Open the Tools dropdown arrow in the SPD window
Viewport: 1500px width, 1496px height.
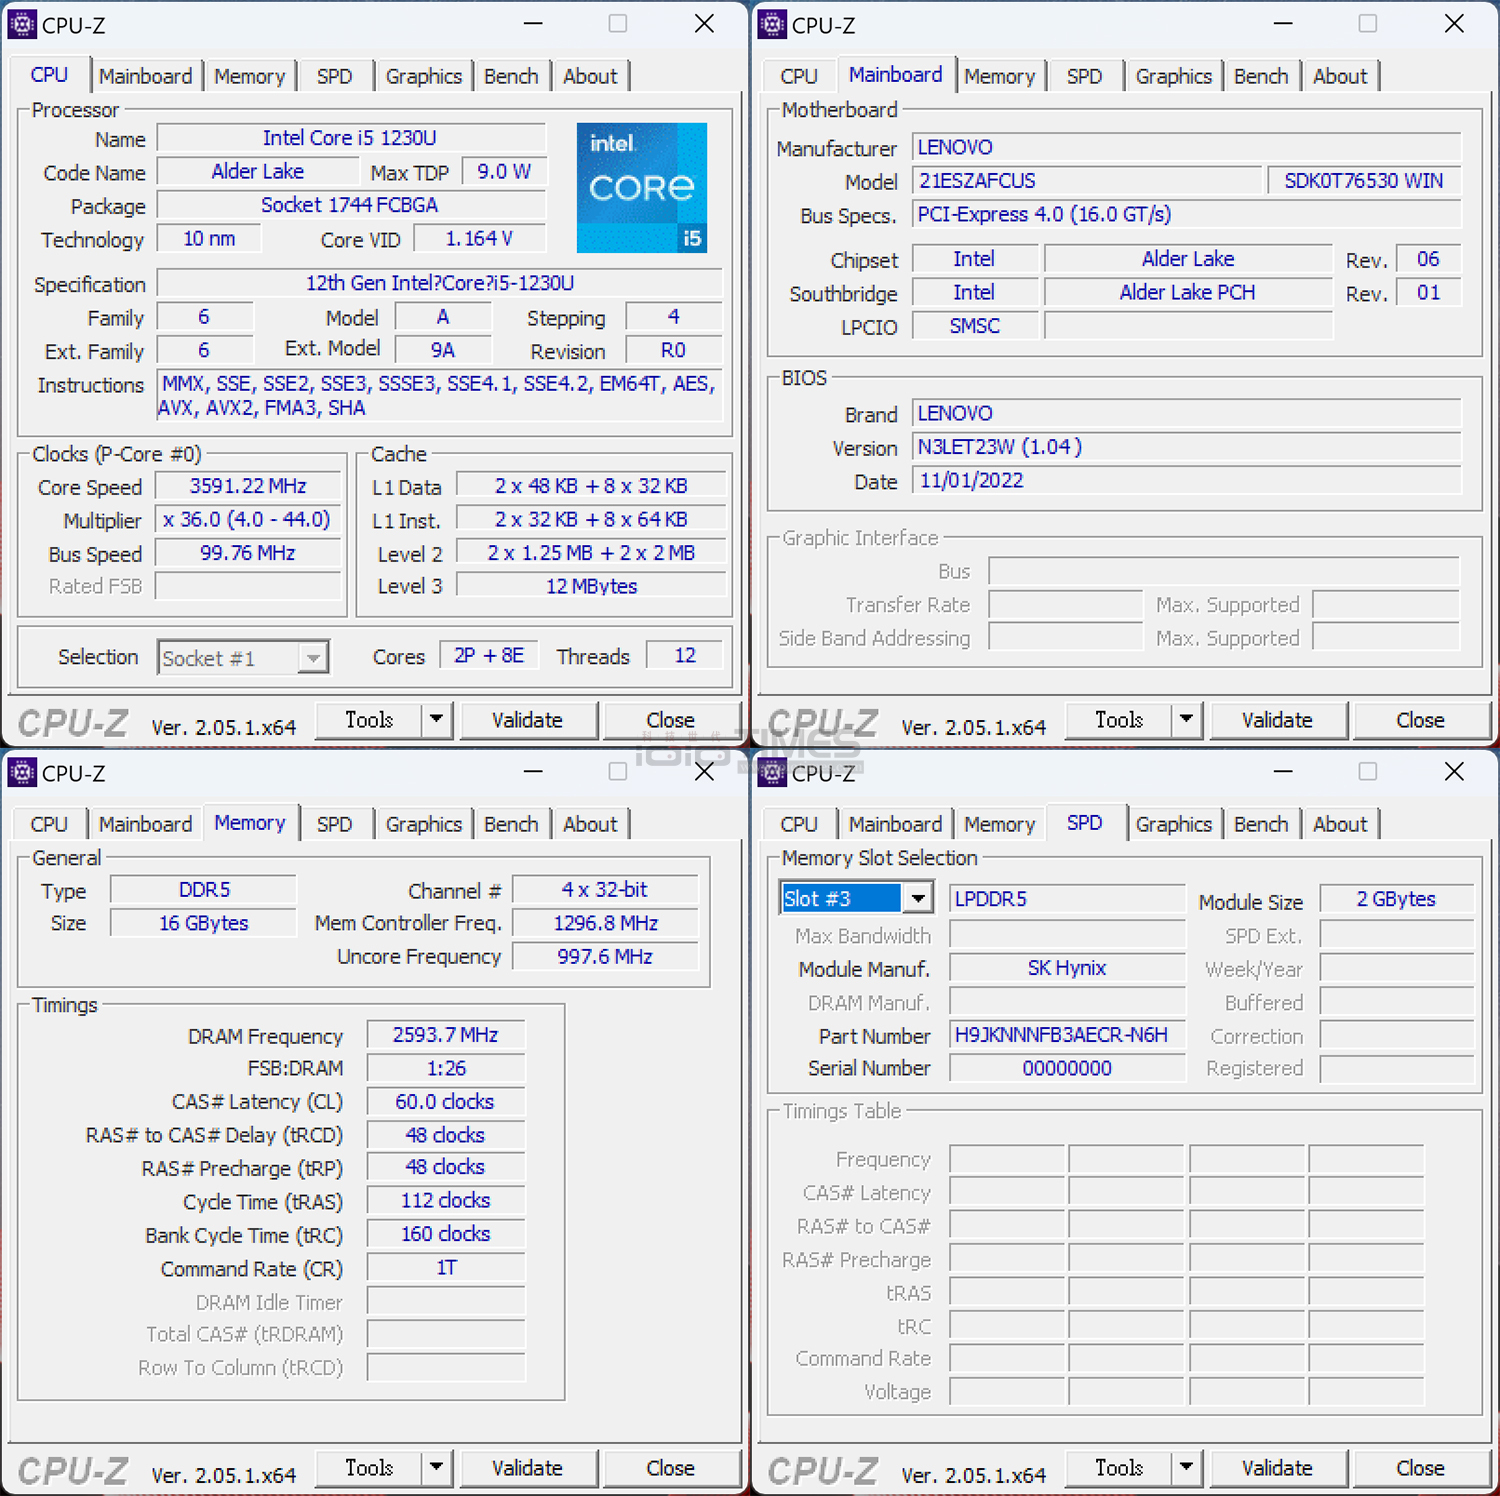point(1186,1468)
